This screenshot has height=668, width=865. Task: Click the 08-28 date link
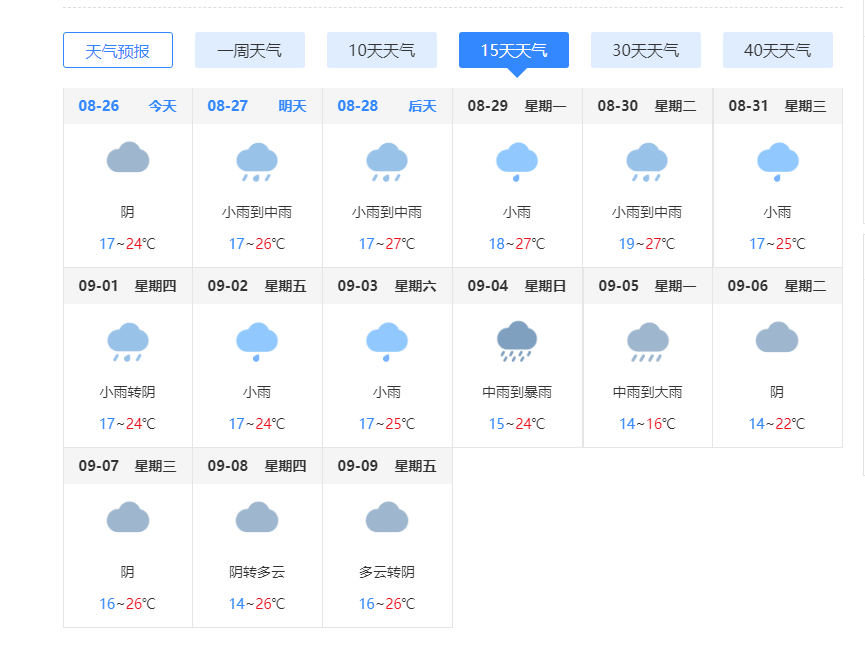pyautogui.click(x=357, y=106)
